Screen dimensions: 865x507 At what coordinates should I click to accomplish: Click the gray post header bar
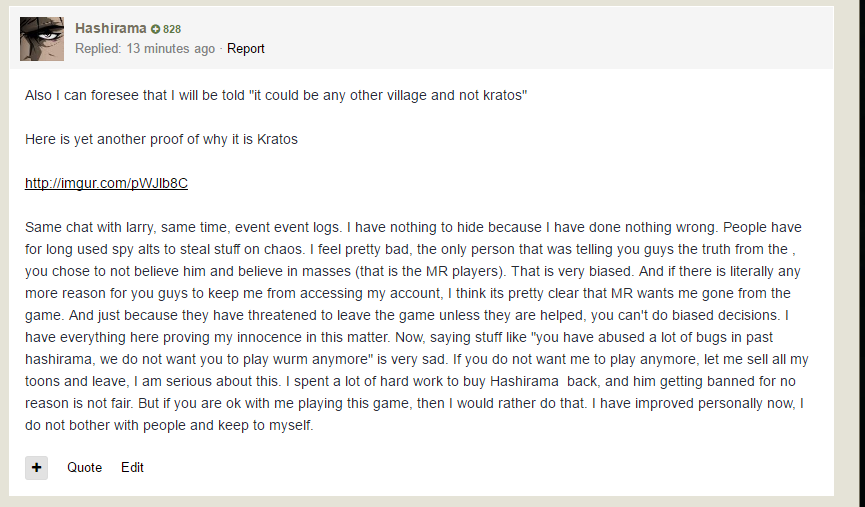pyautogui.click(x=550, y=39)
